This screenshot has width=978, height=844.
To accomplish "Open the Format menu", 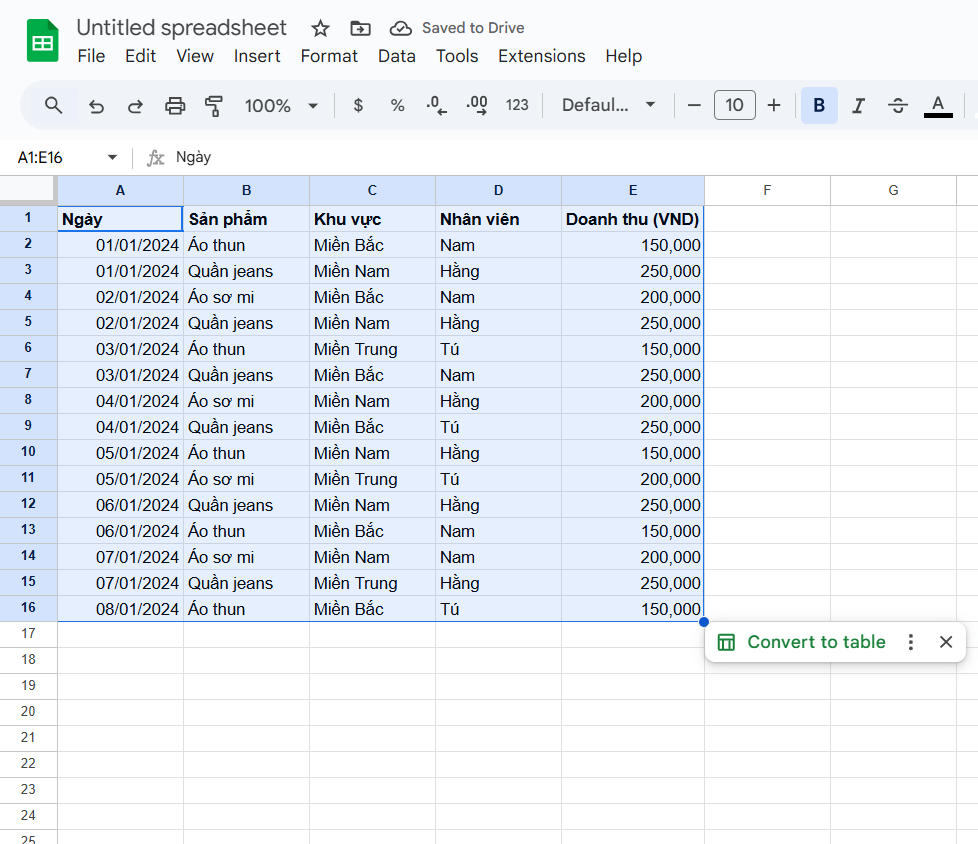I will tap(329, 56).
